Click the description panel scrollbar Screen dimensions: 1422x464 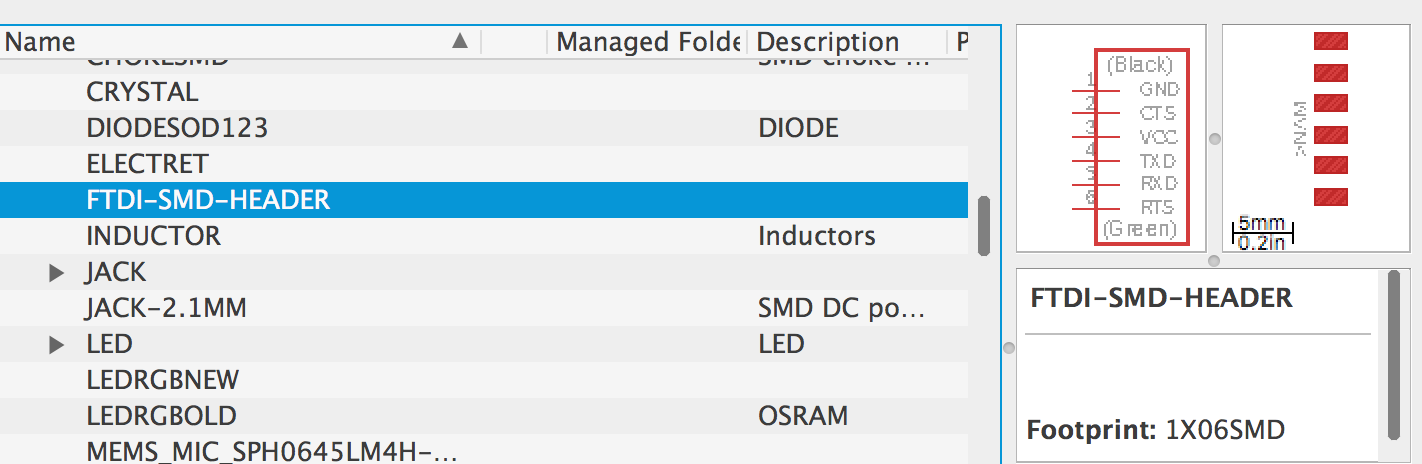coord(1394,355)
